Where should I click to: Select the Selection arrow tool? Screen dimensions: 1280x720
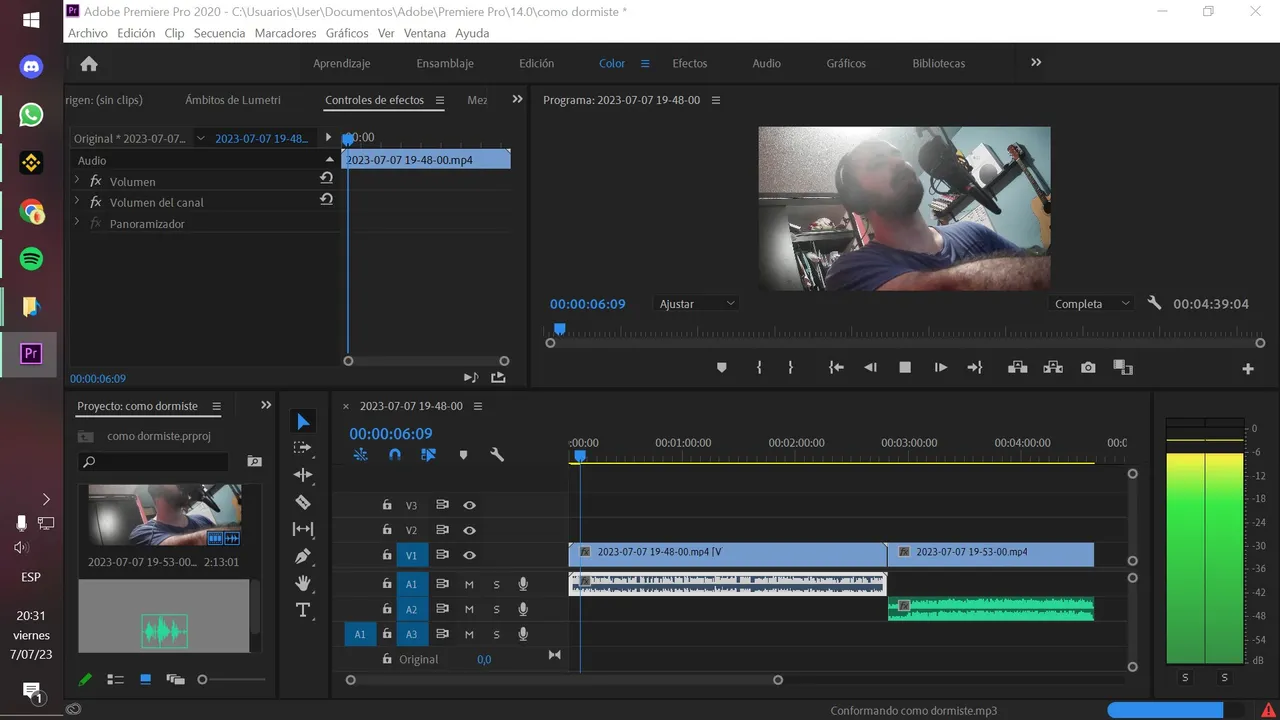point(303,422)
